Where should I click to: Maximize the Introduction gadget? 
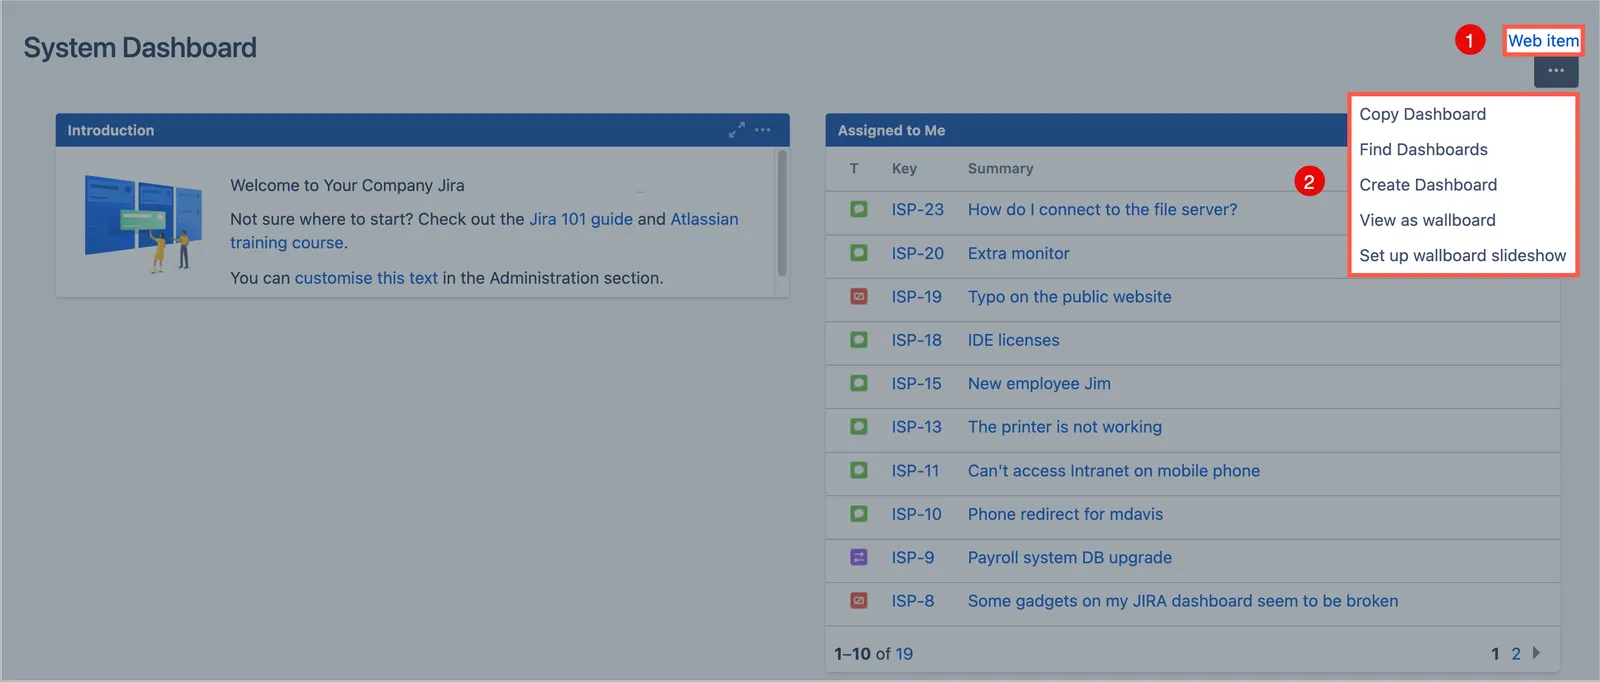click(736, 130)
